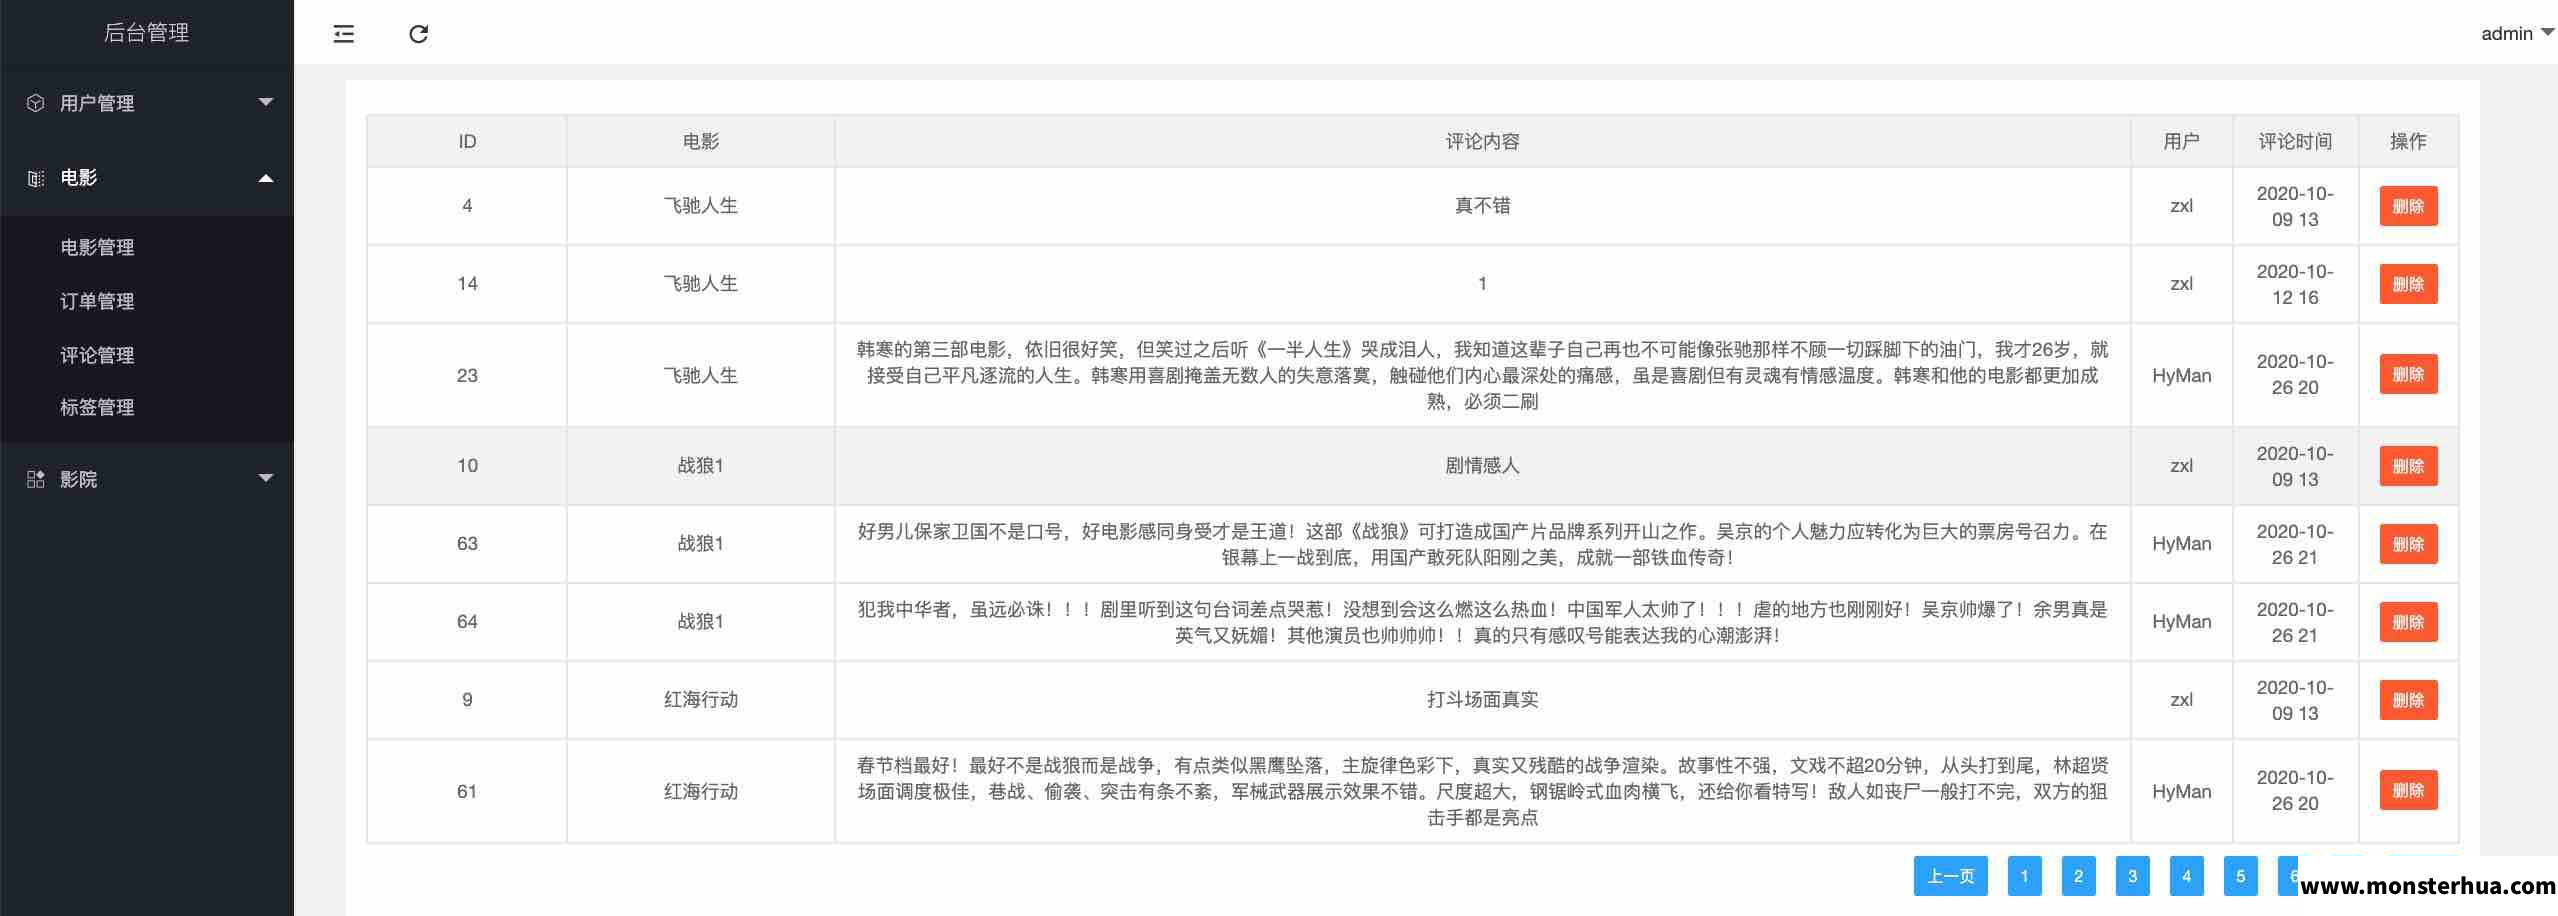Delete comment with ID 23
The height and width of the screenshot is (916, 2558).
[x=2408, y=374]
